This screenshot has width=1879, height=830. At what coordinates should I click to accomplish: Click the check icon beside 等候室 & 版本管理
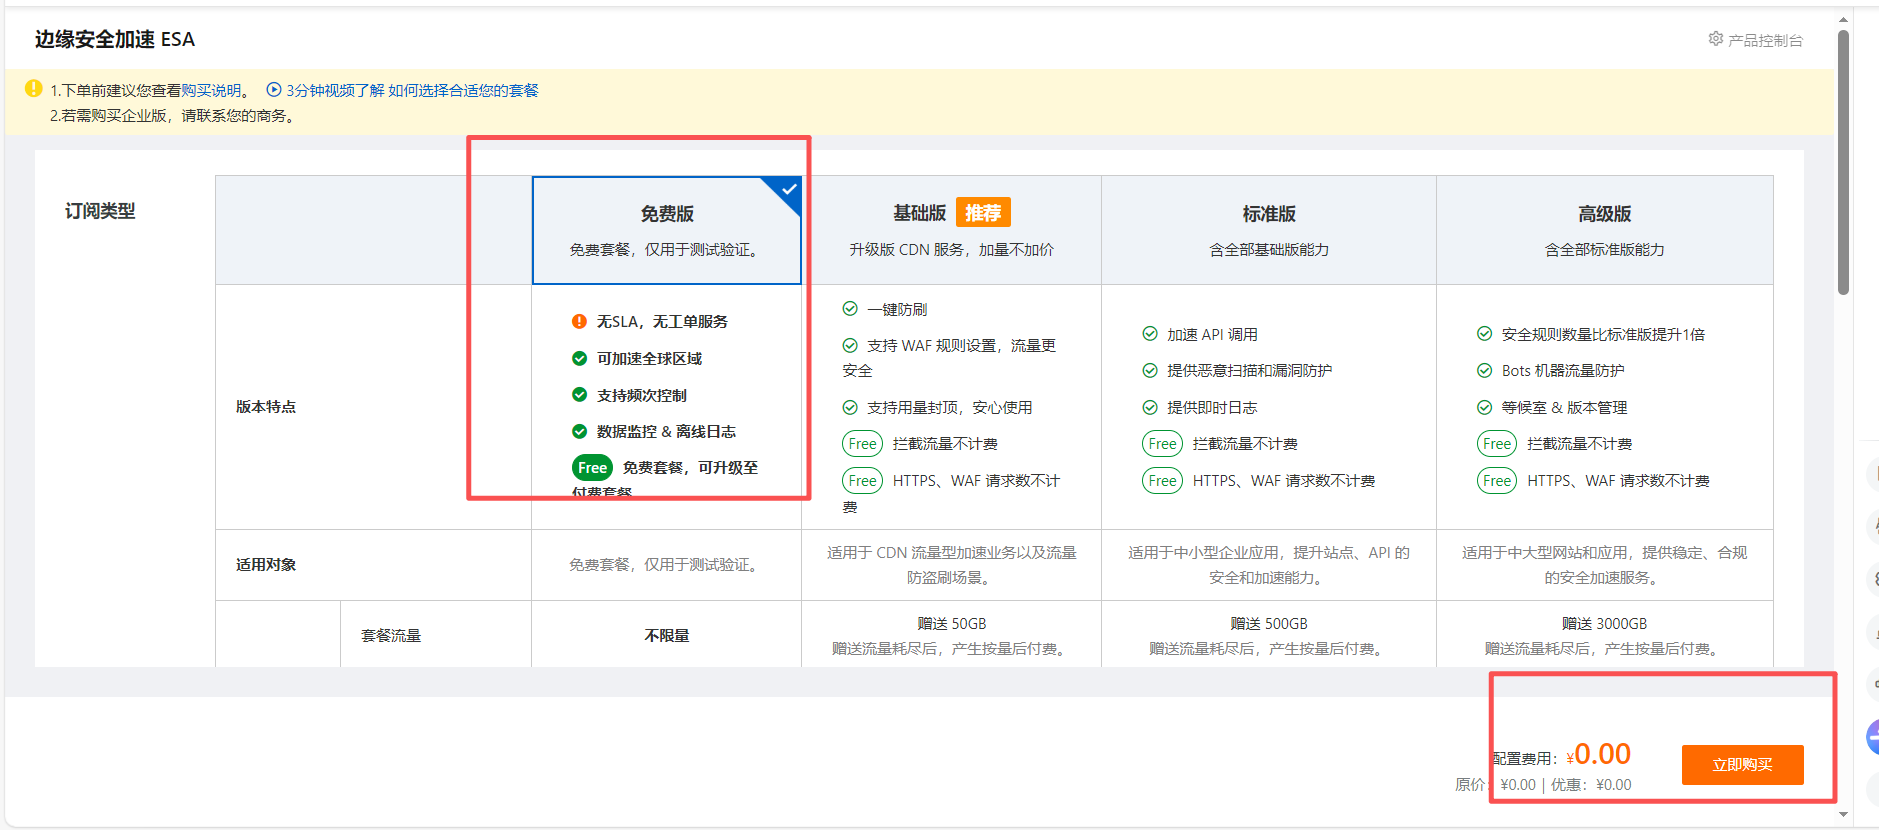1485,407
